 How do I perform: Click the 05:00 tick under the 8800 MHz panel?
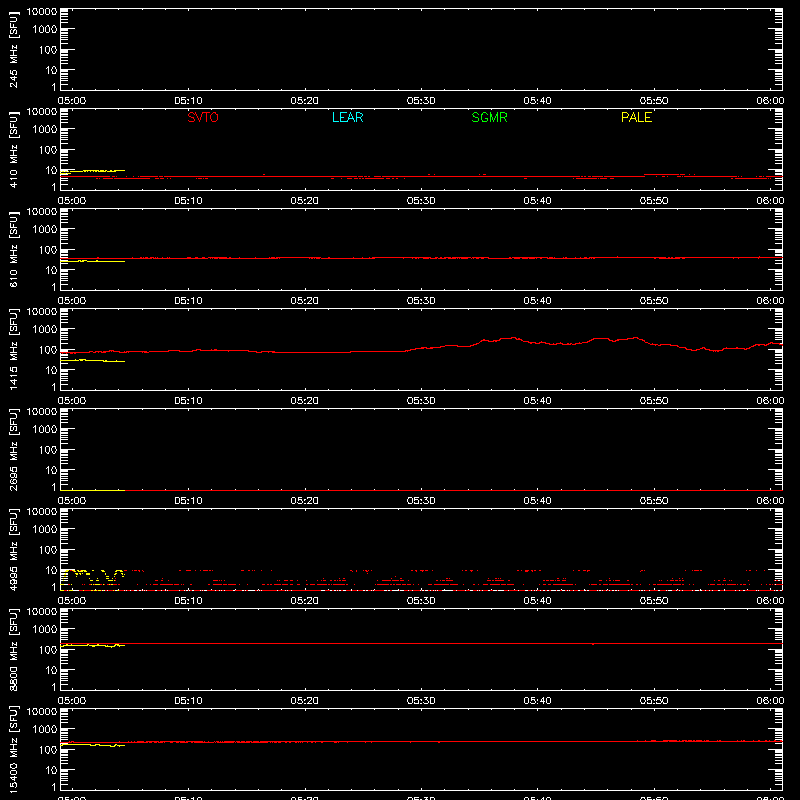(72, 701)
